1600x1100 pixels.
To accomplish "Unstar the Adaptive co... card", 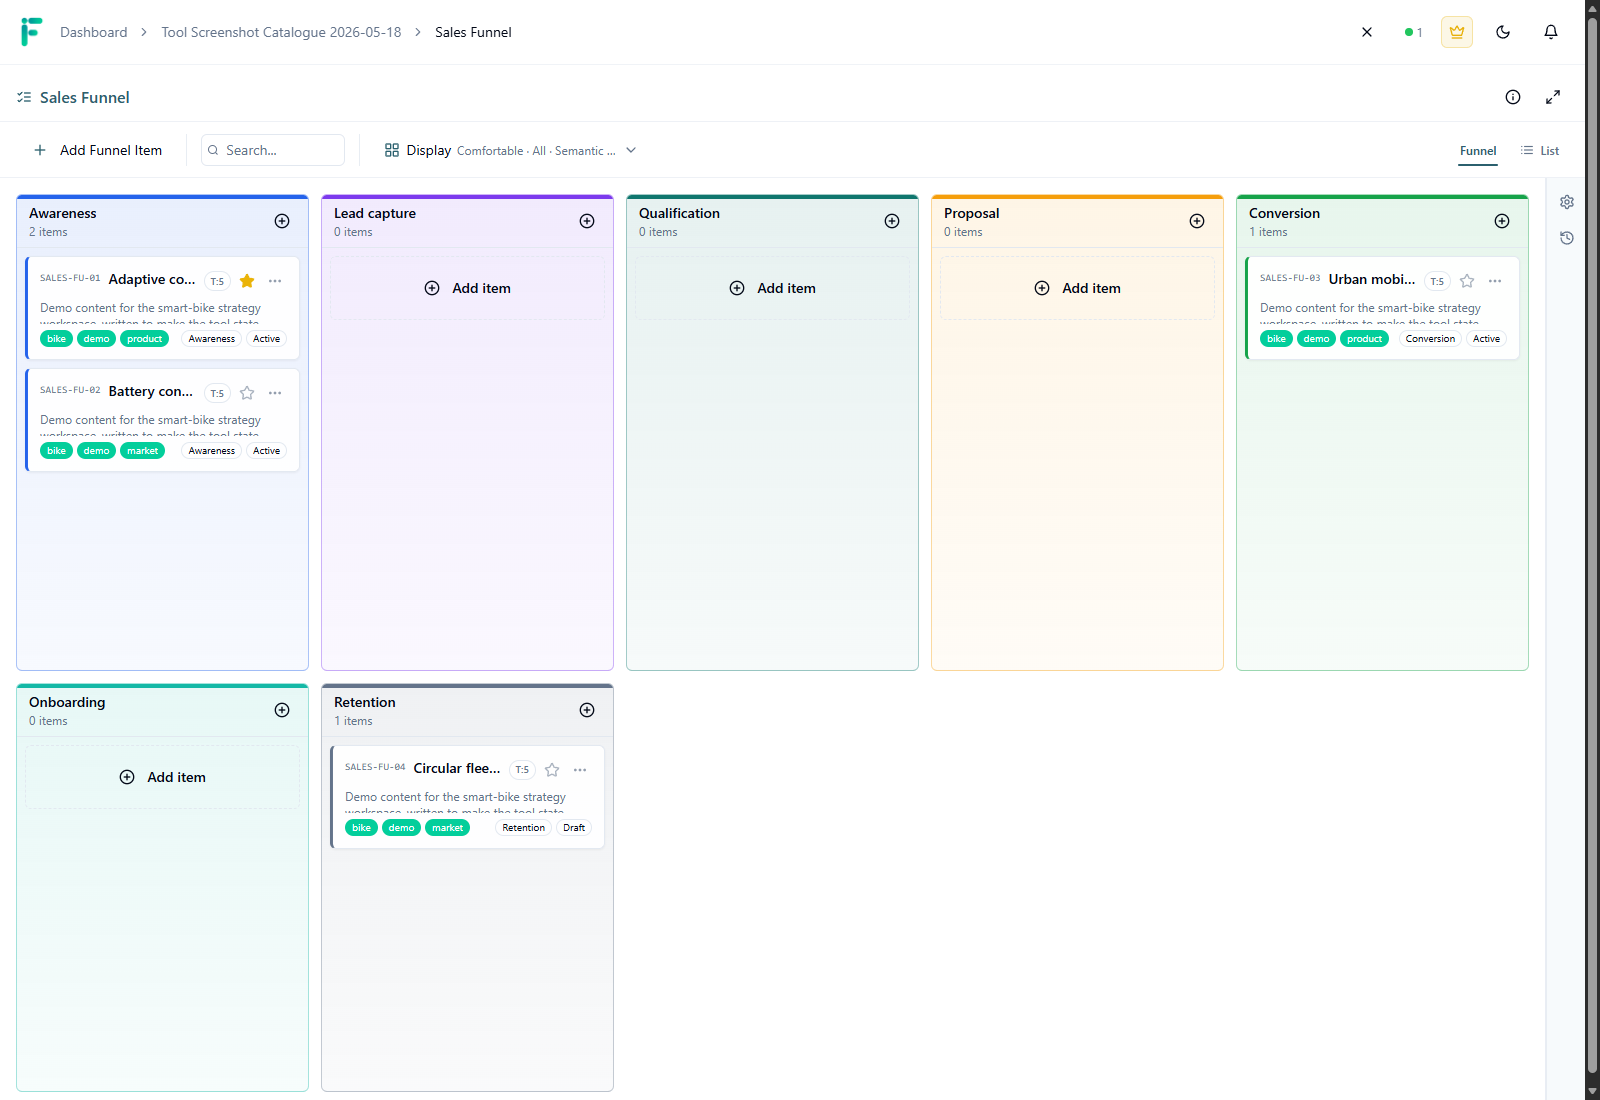I will click(x=247, y=281).
